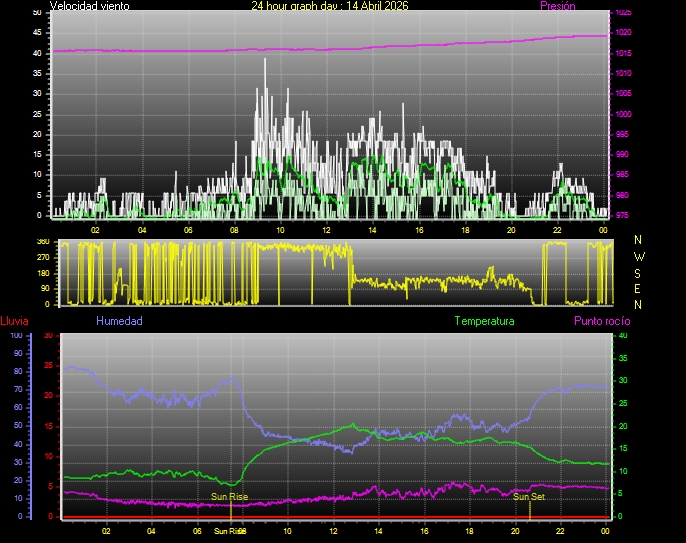The image size is (686, 543).
Task: Click the Sun Rise label on the bottom time axis
Action: click(x=228, y=531)
